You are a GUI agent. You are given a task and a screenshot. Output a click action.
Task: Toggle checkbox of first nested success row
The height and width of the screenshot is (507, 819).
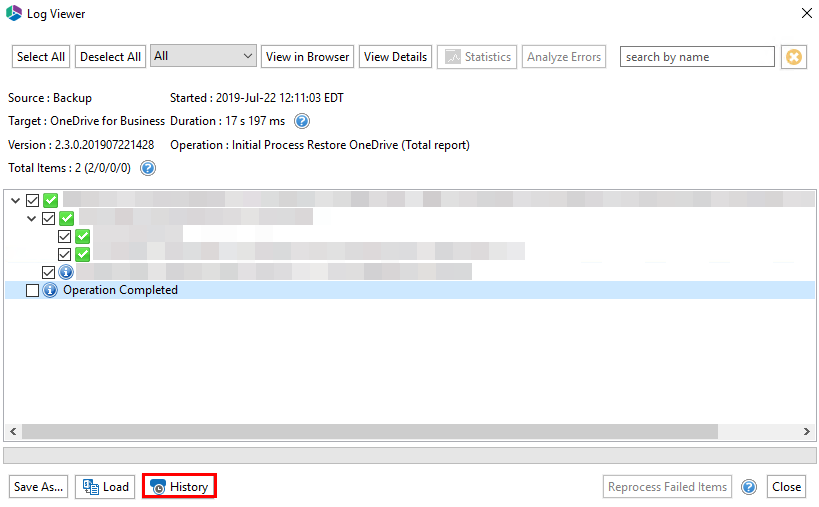click(64, 237)
